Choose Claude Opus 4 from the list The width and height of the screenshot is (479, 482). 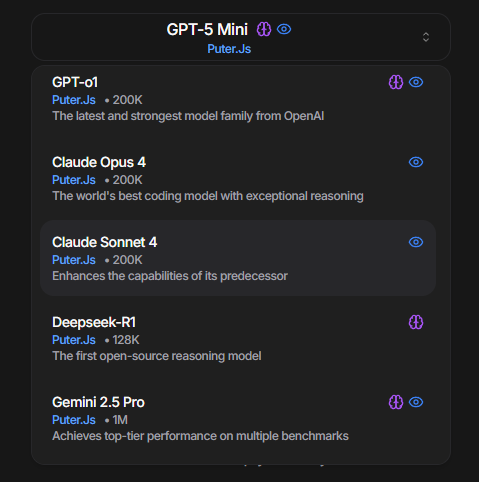click(x=238, y=179)
